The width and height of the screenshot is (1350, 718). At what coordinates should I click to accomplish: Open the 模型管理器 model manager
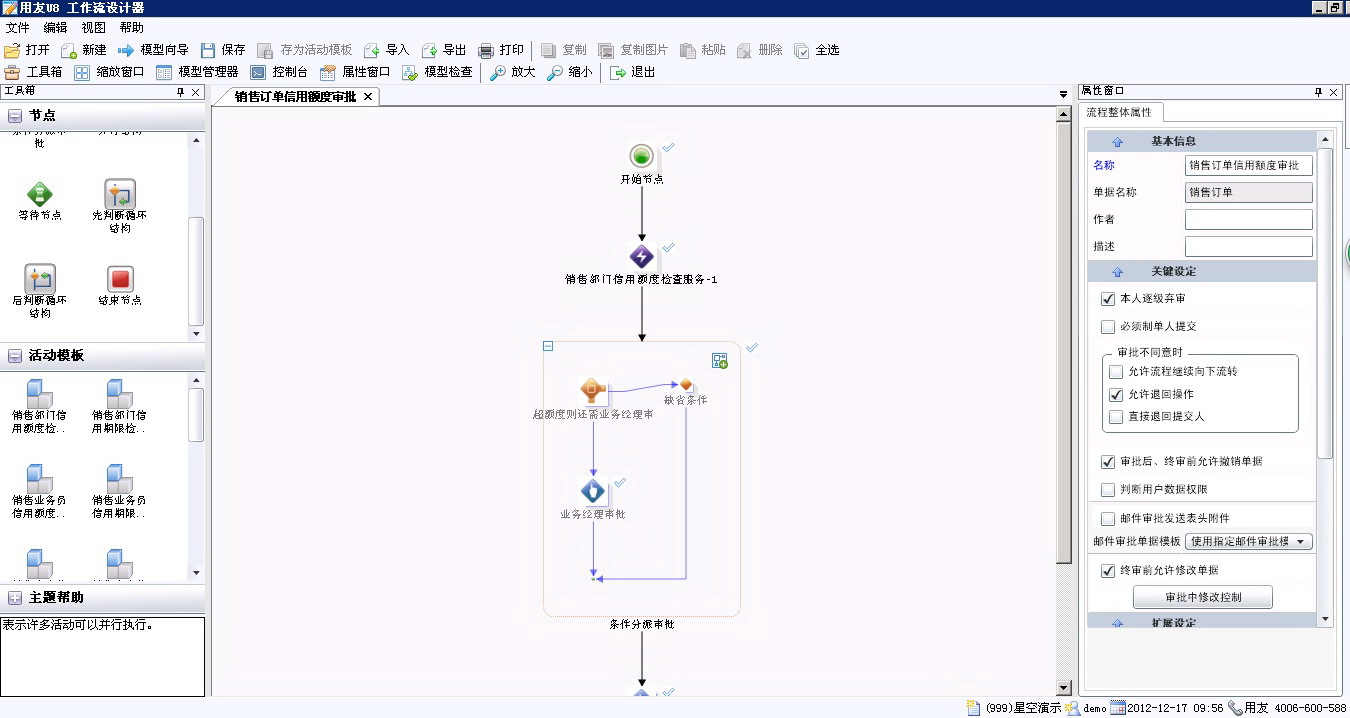pyautogui.click(x=197, y=72)
